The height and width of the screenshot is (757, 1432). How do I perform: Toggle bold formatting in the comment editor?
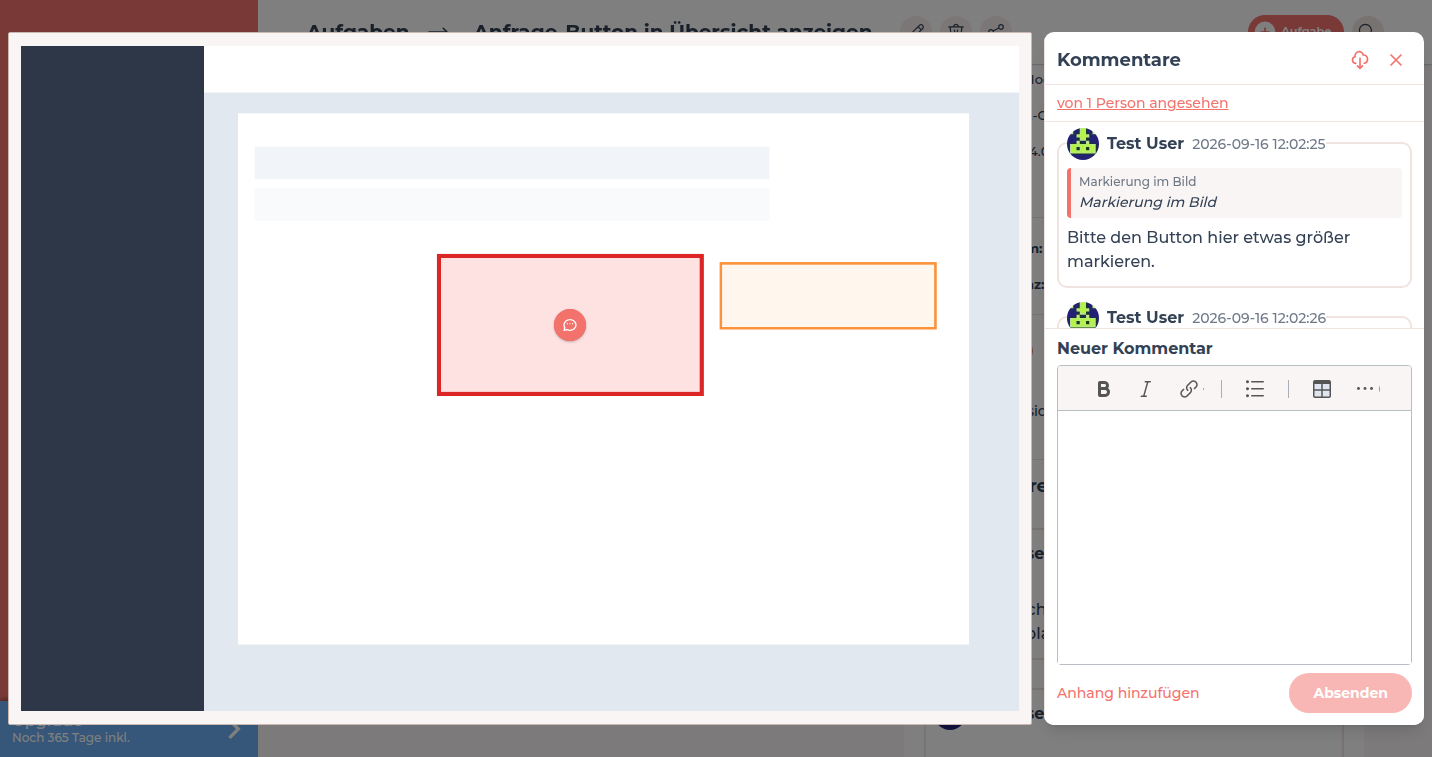[x=1103, y=389]
